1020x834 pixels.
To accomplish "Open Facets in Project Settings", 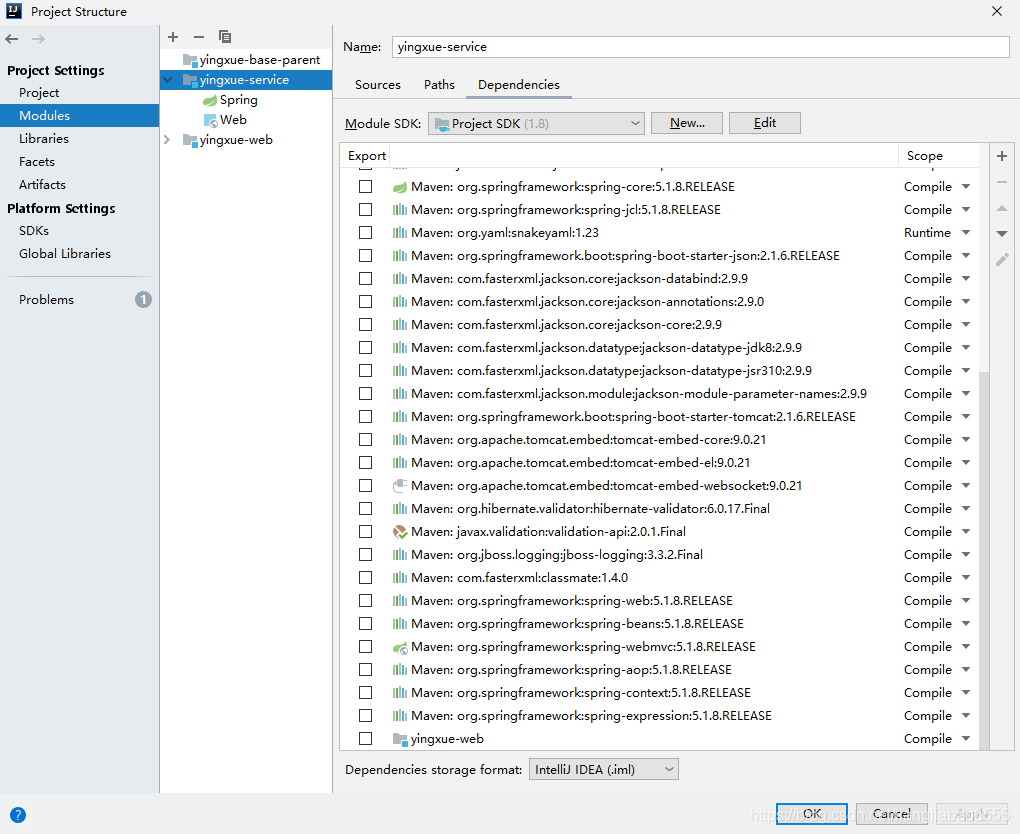I will (37, 161).
